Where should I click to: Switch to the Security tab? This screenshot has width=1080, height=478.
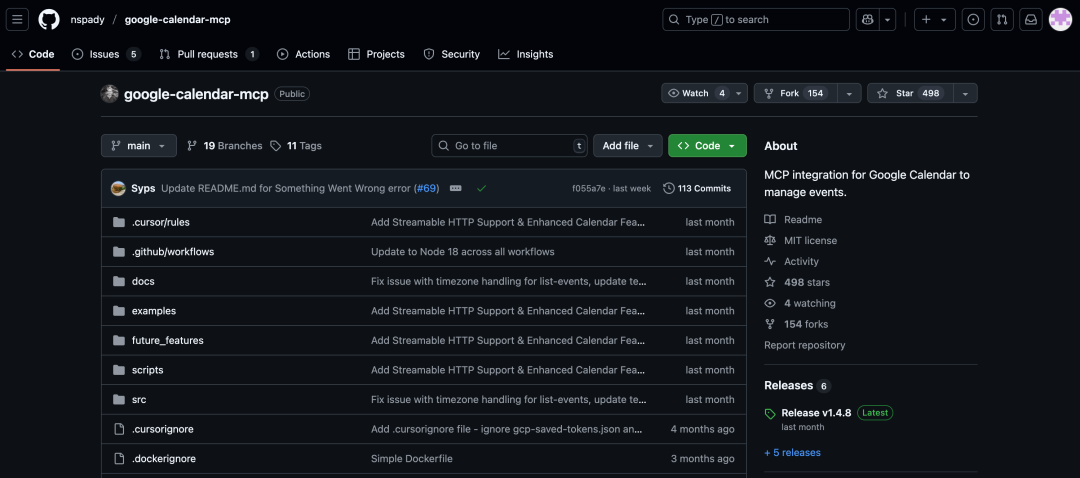pyautogui.click(x=451, y=54)
